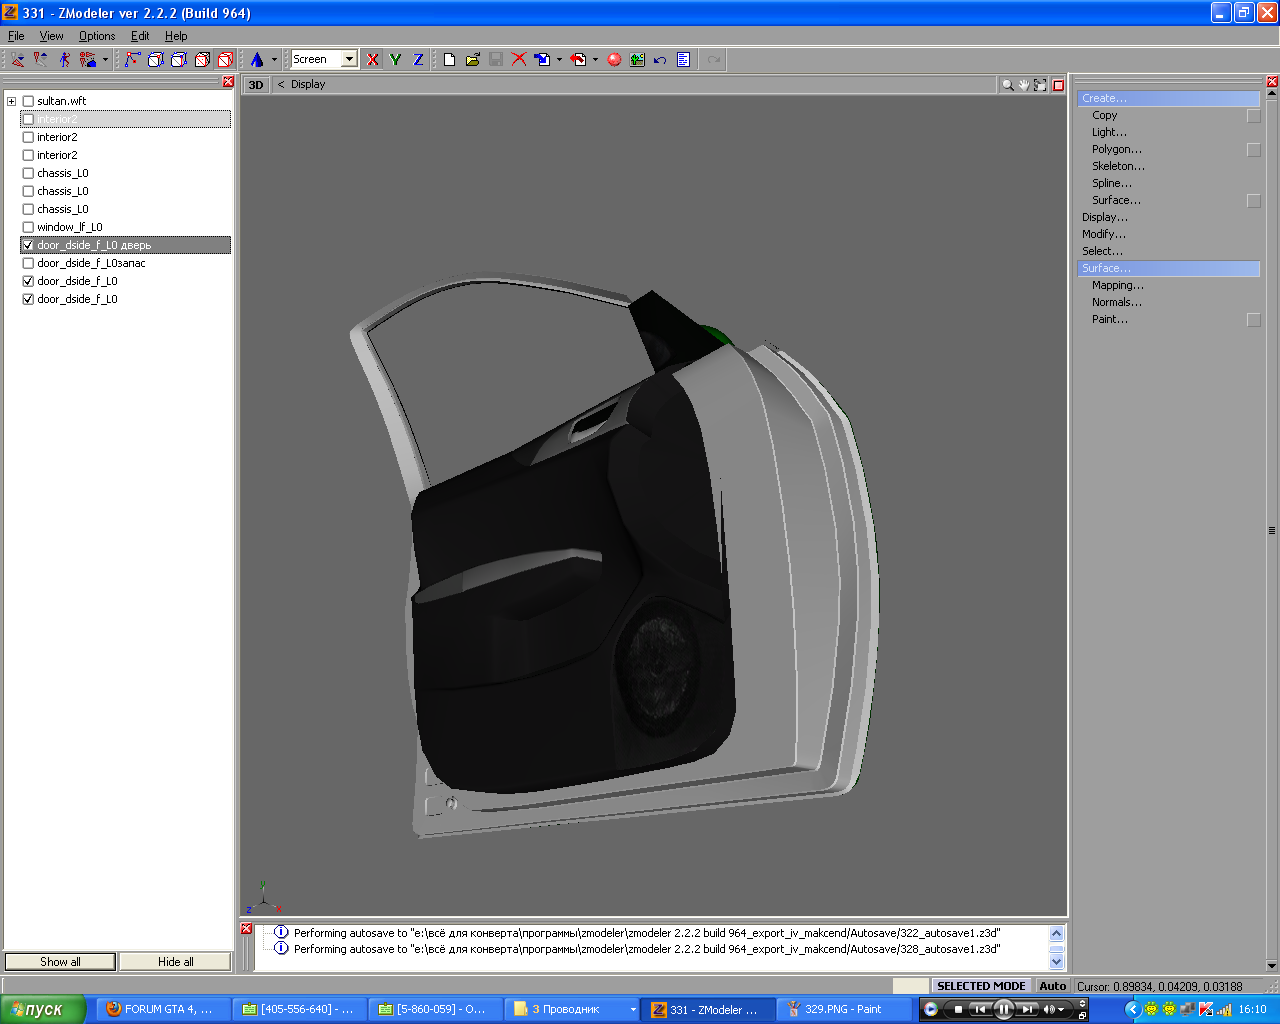
Task: Click the red X delete icon in toolbar
Action: (519, 60)
